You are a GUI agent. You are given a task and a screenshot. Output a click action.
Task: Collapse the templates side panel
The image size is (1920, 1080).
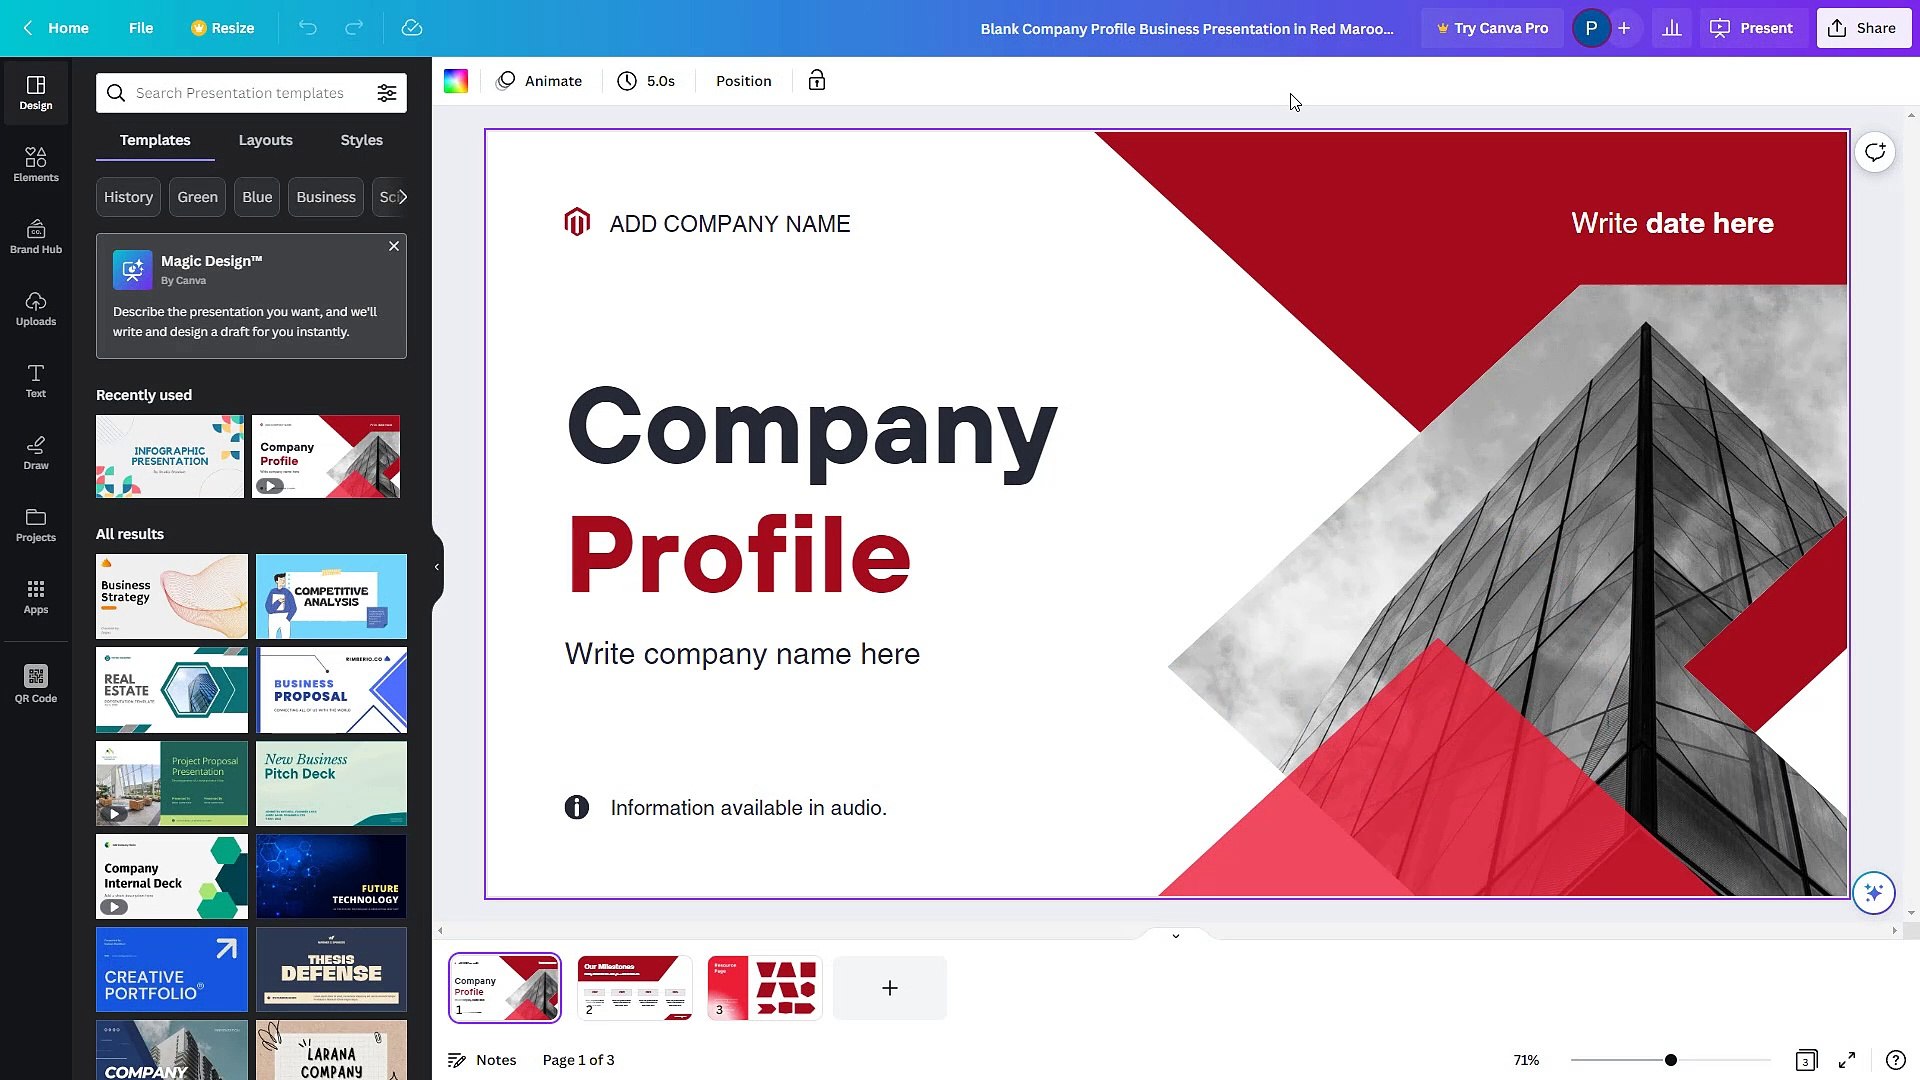click(x=436, y=566)
